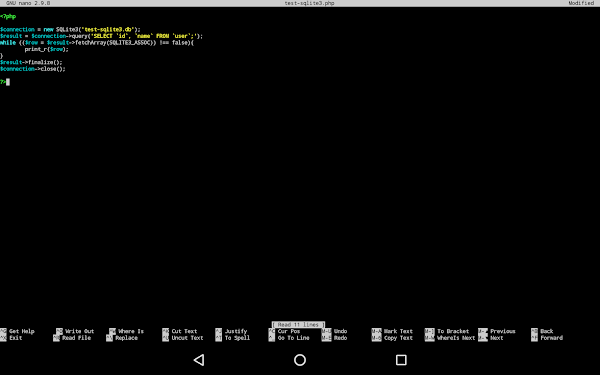Screen dimensions: 600x375
Task: Click the WhereIs Next shortcut label
Action: click(456, 338)
